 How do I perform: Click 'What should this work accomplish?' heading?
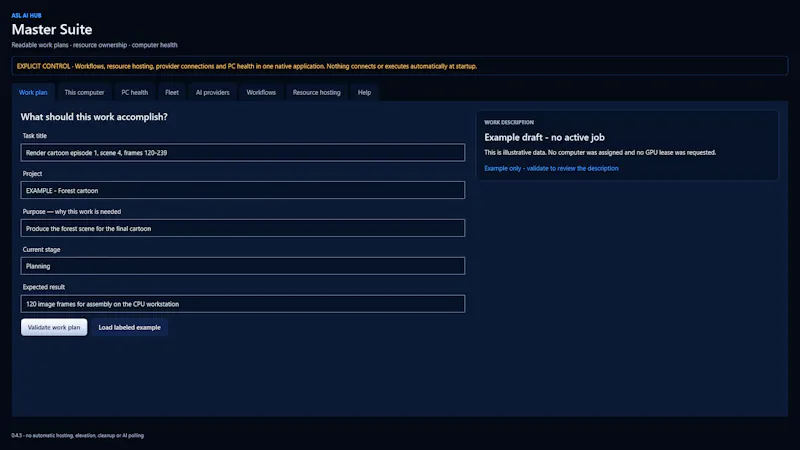pyautogui.click(x=94, y=117)
